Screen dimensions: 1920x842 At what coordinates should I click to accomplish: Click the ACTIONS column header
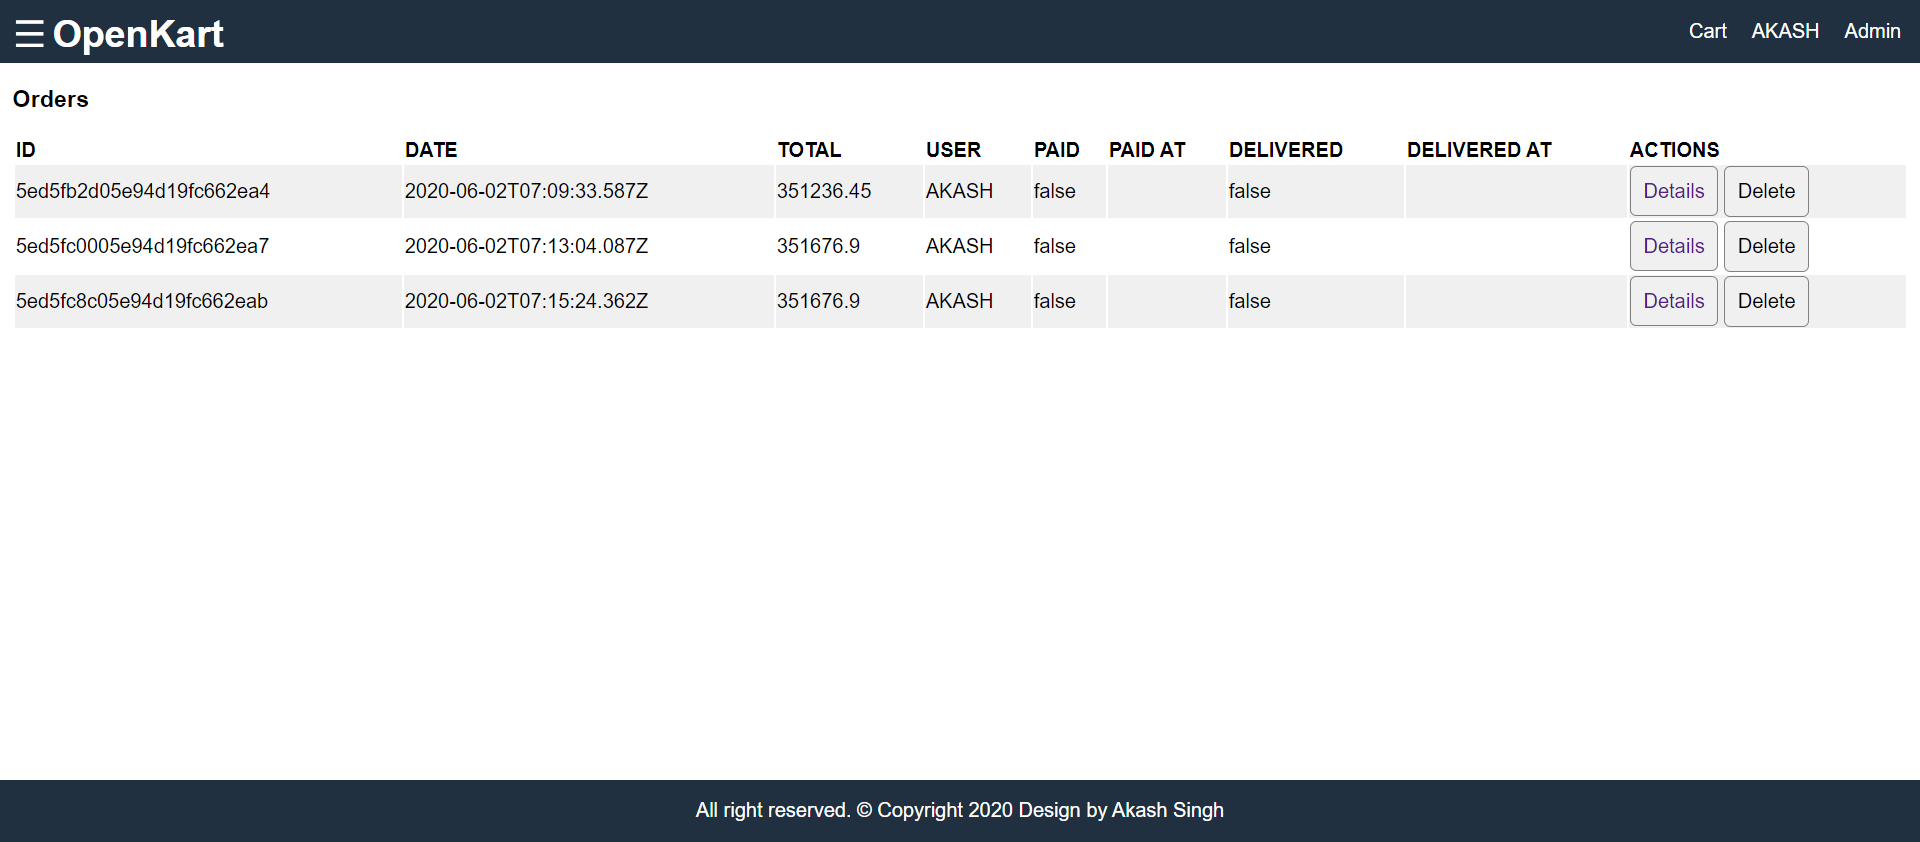pyautogui.click(x=1674, y=150)
